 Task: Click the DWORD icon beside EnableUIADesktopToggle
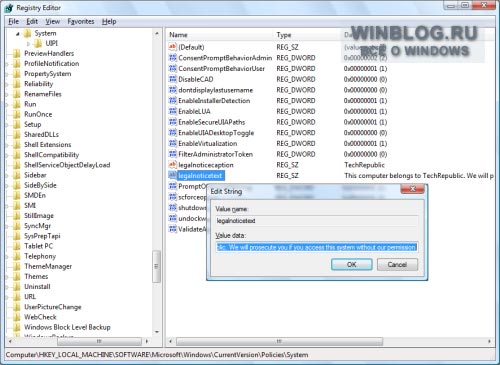coord(173,133)
